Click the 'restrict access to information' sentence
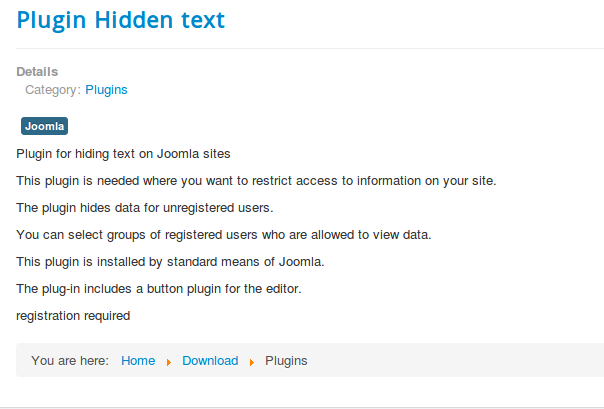 pos(256,181)
